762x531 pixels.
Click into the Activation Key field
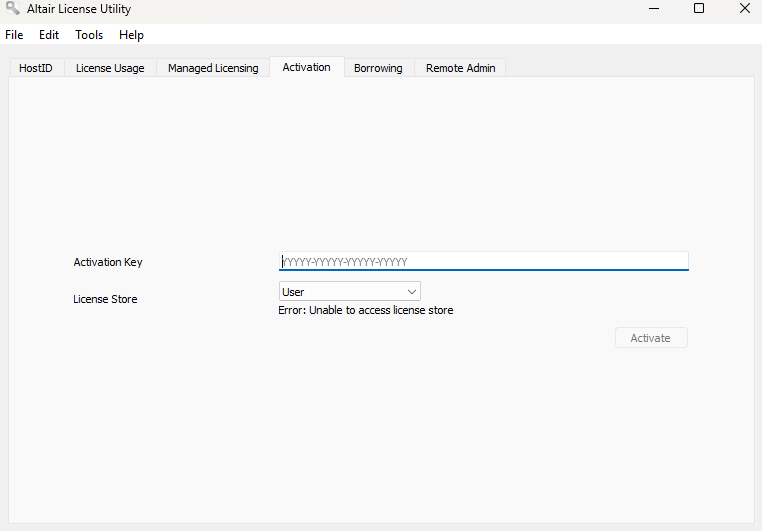(484, 261)
